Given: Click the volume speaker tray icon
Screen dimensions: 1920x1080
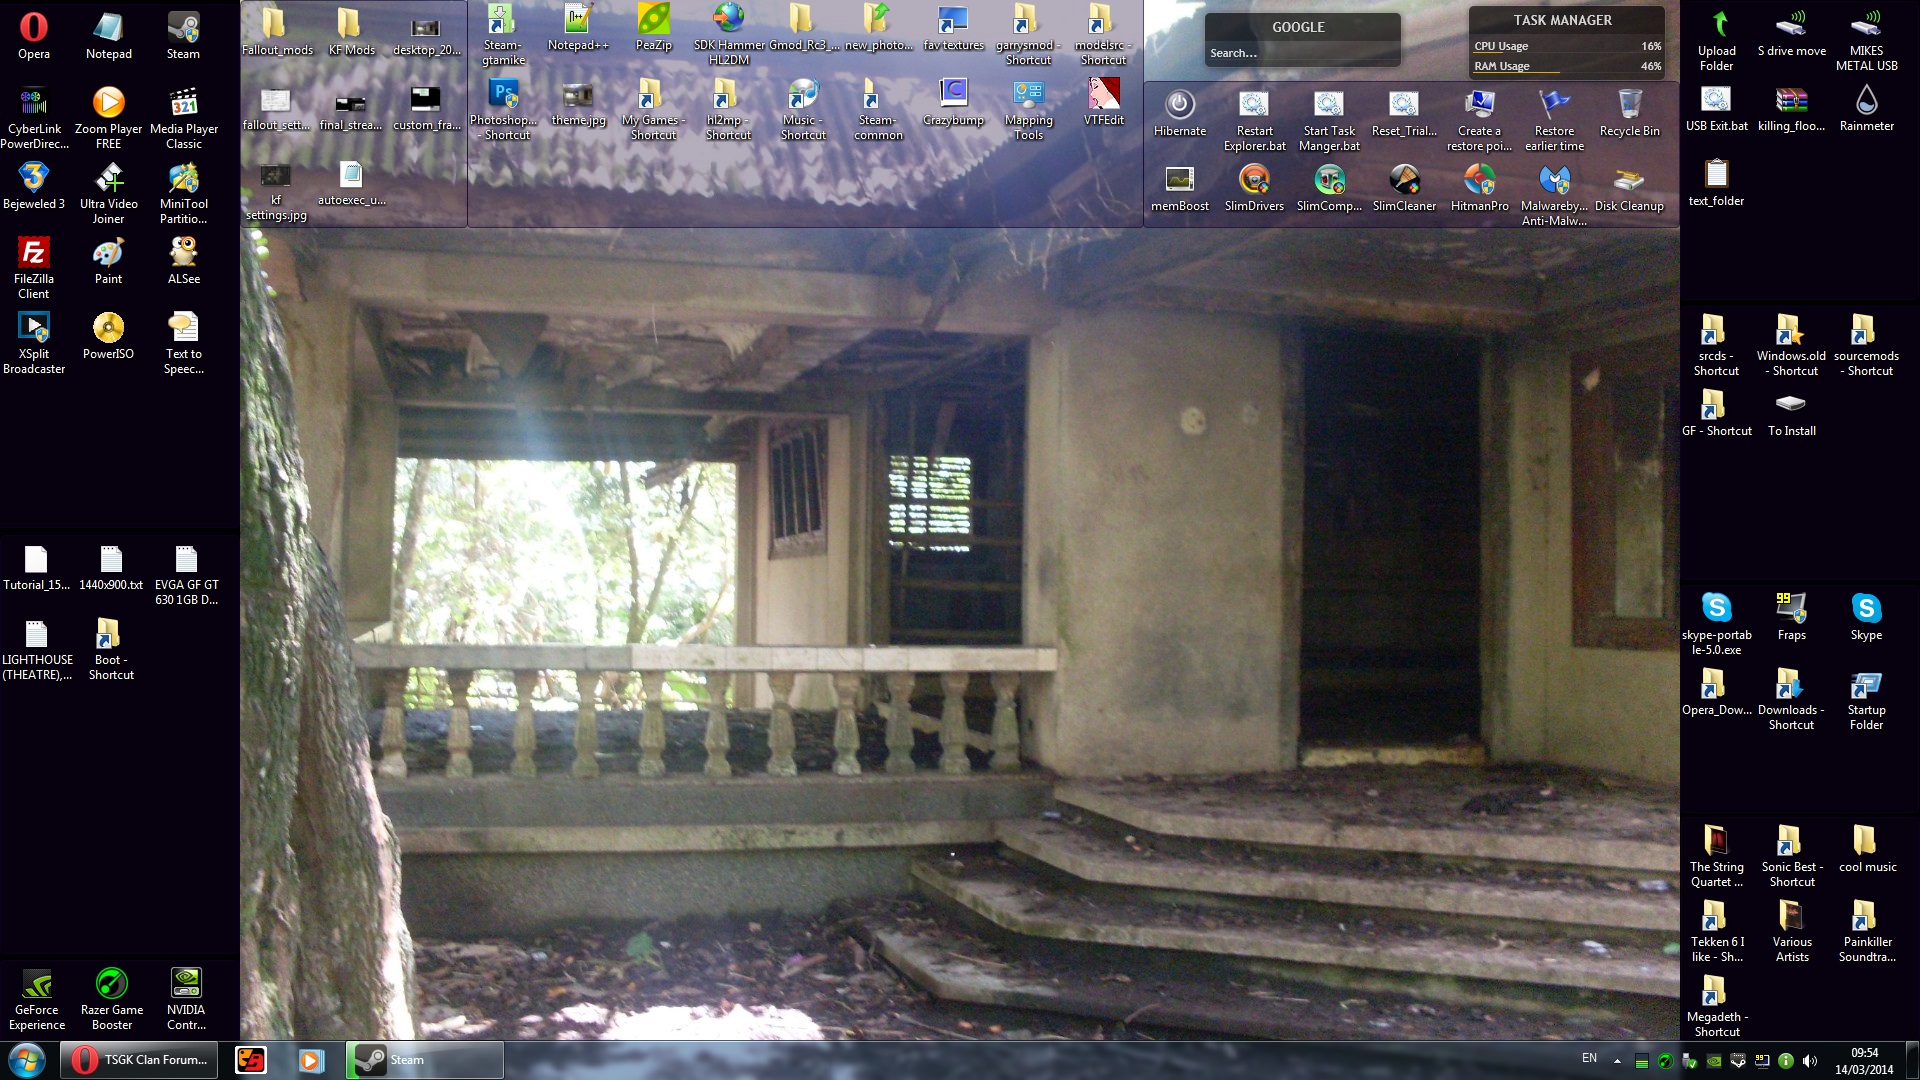Looking at the screenshot, I should (1809, 1061).
